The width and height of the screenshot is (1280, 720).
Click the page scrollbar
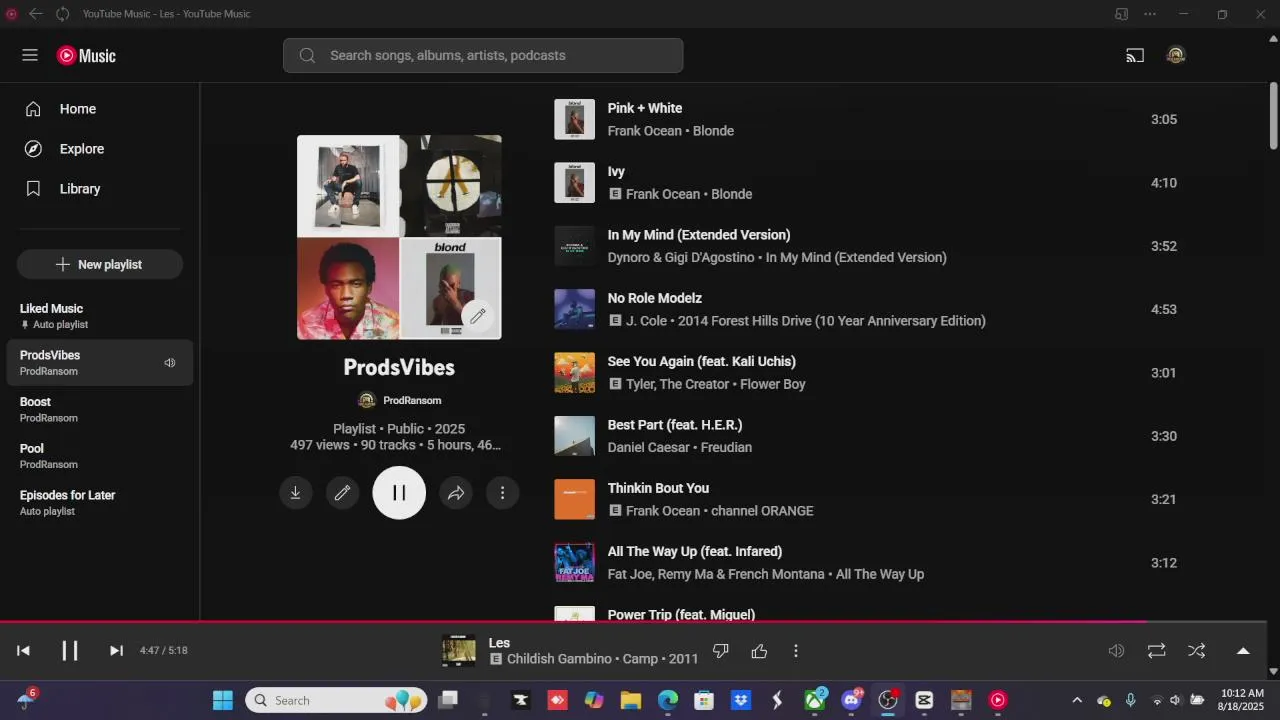(x=1274, y=115)
